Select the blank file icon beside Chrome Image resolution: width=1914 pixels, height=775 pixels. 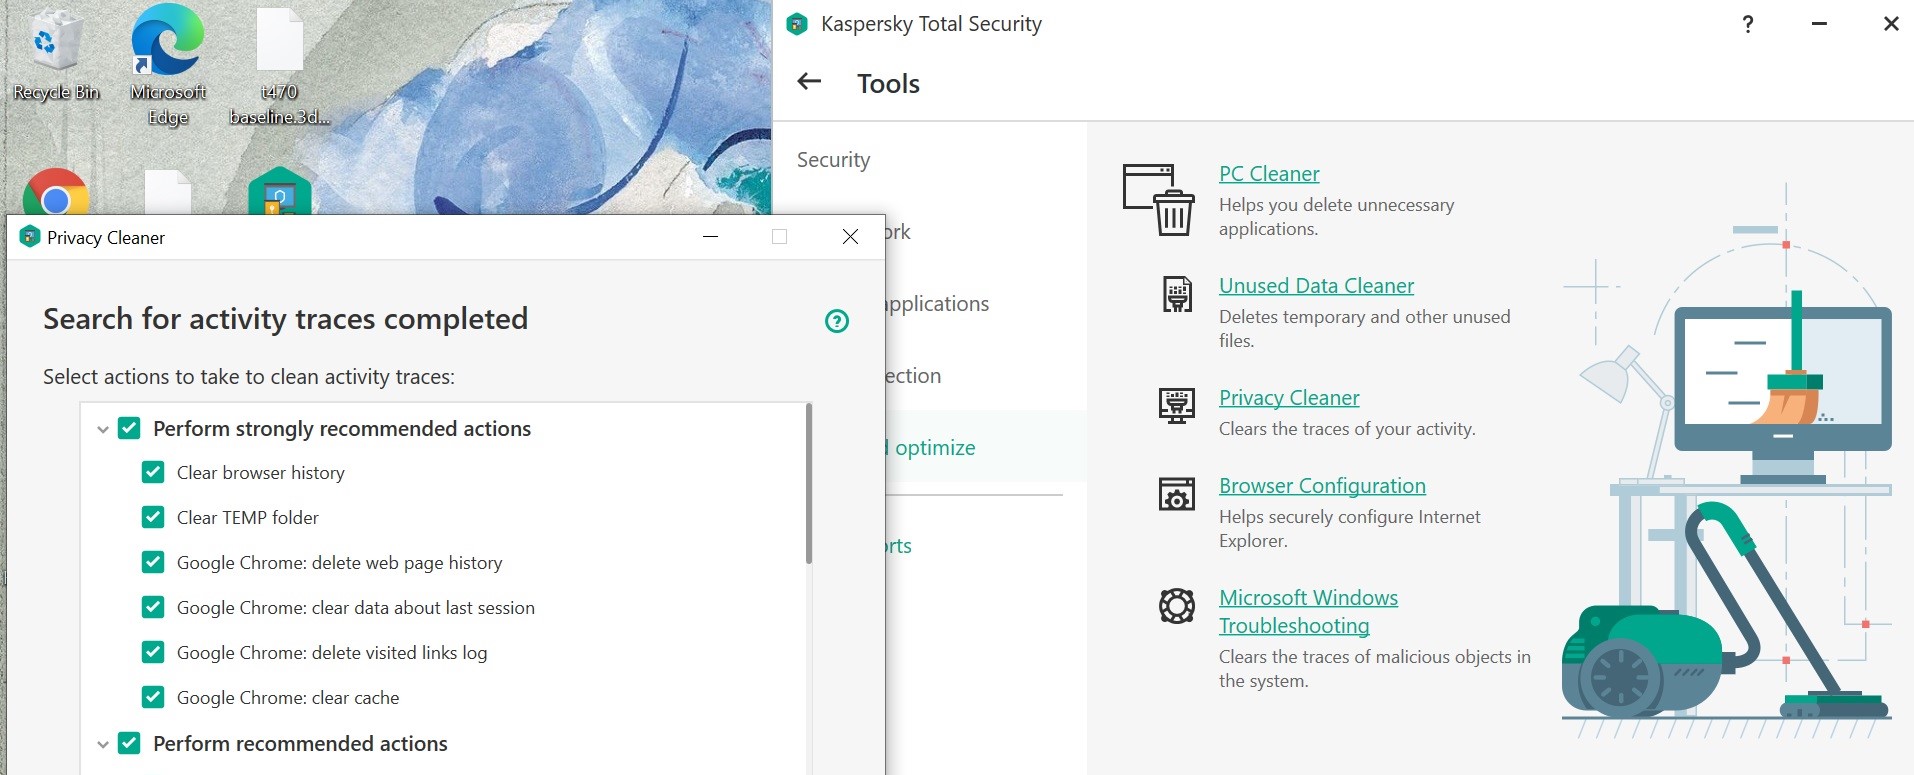(x=168, y=192)
